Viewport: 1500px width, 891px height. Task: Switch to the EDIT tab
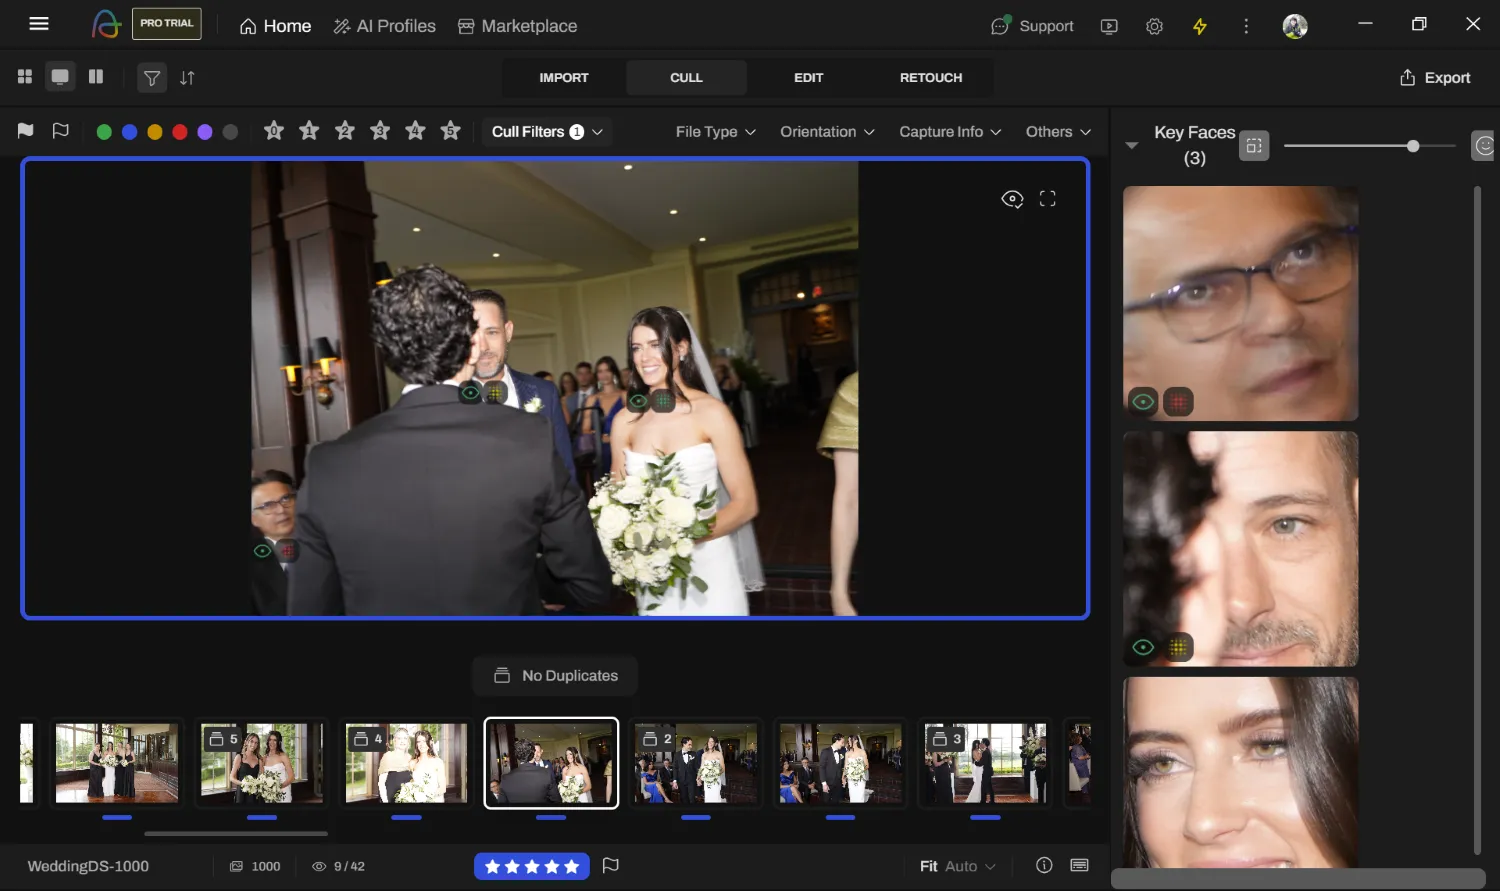[x=809, y=77]
